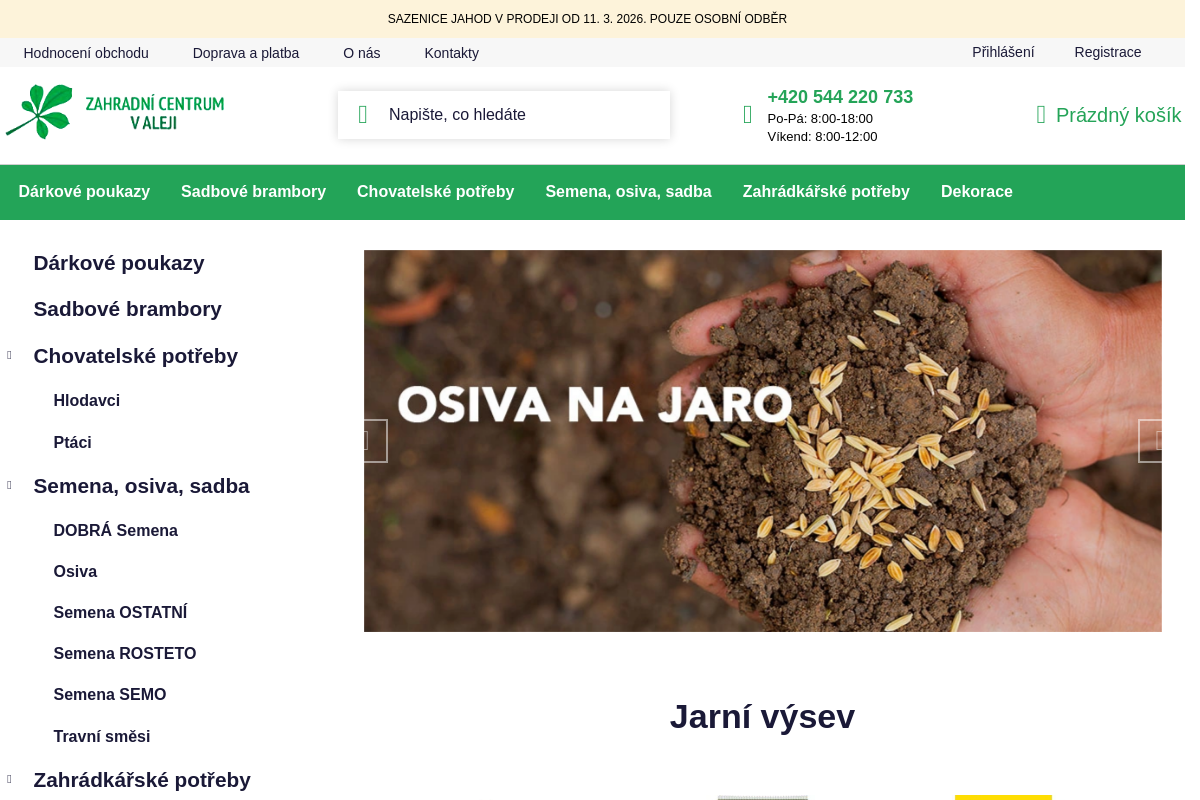Select Doprava a platba in the top bar
Screen dimensions: 1200x800
click(246, 53)
